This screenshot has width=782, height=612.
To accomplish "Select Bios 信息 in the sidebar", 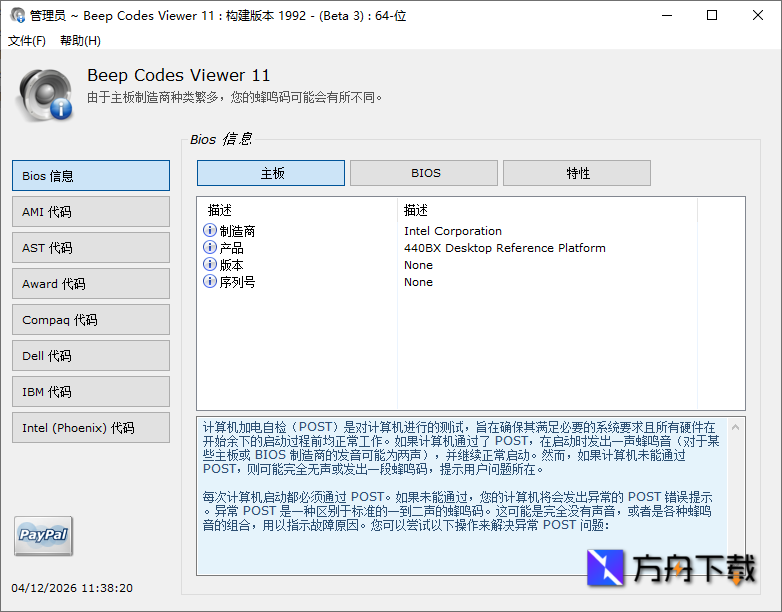I will tap(91, 176).
